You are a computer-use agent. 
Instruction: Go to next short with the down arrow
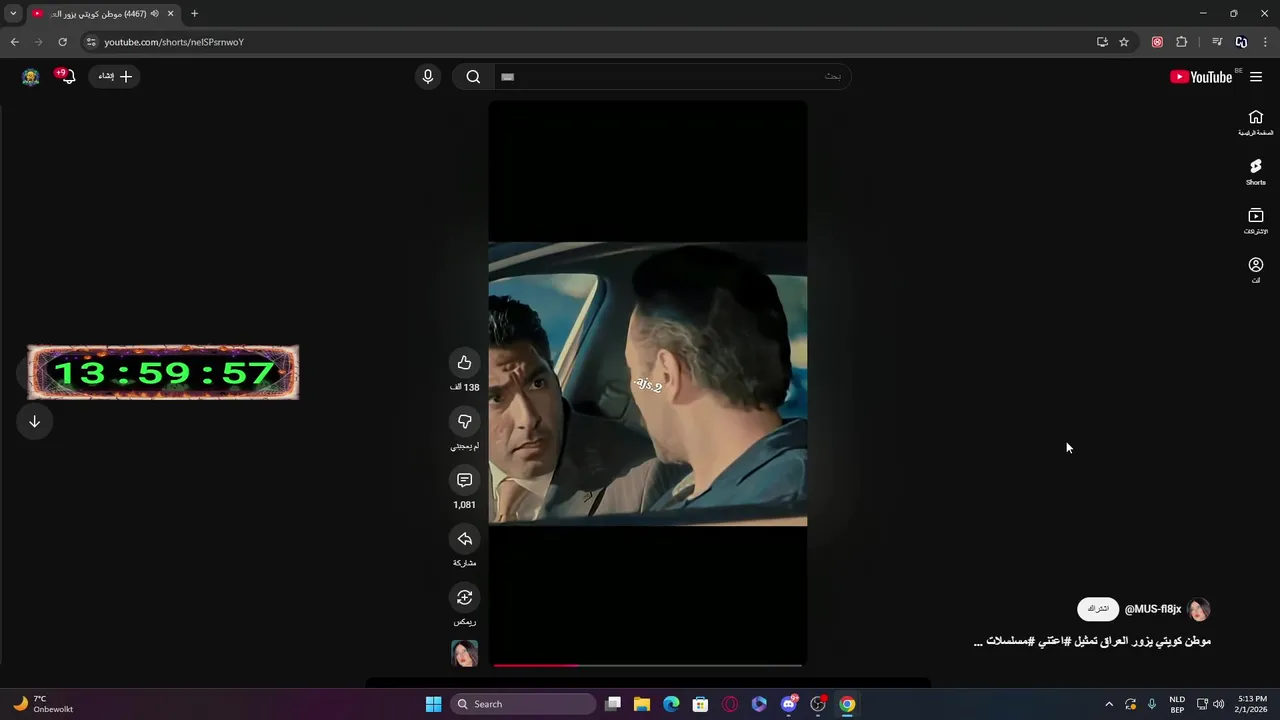coord(34,421)
